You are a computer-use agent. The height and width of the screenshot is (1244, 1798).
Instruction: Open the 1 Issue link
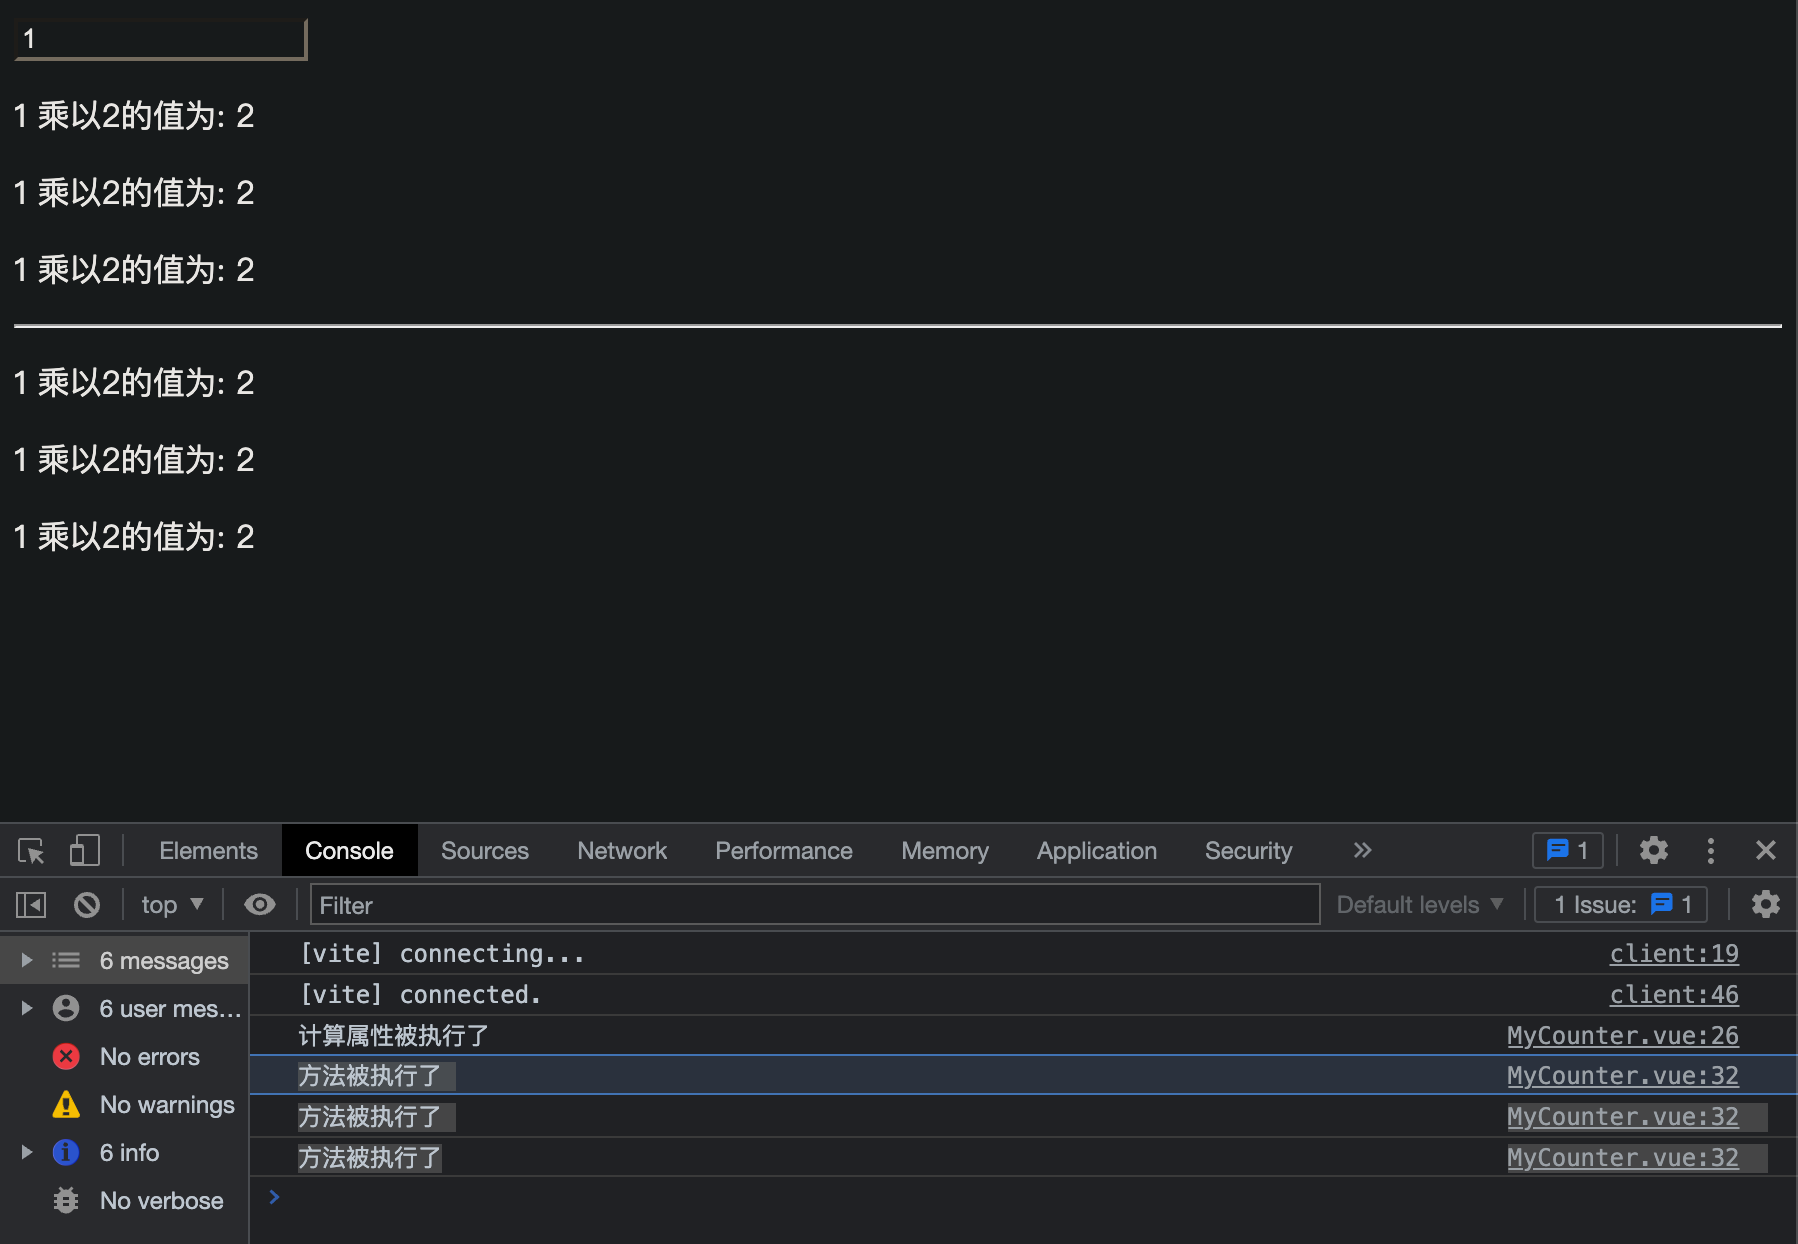(x=1622, y=905)
